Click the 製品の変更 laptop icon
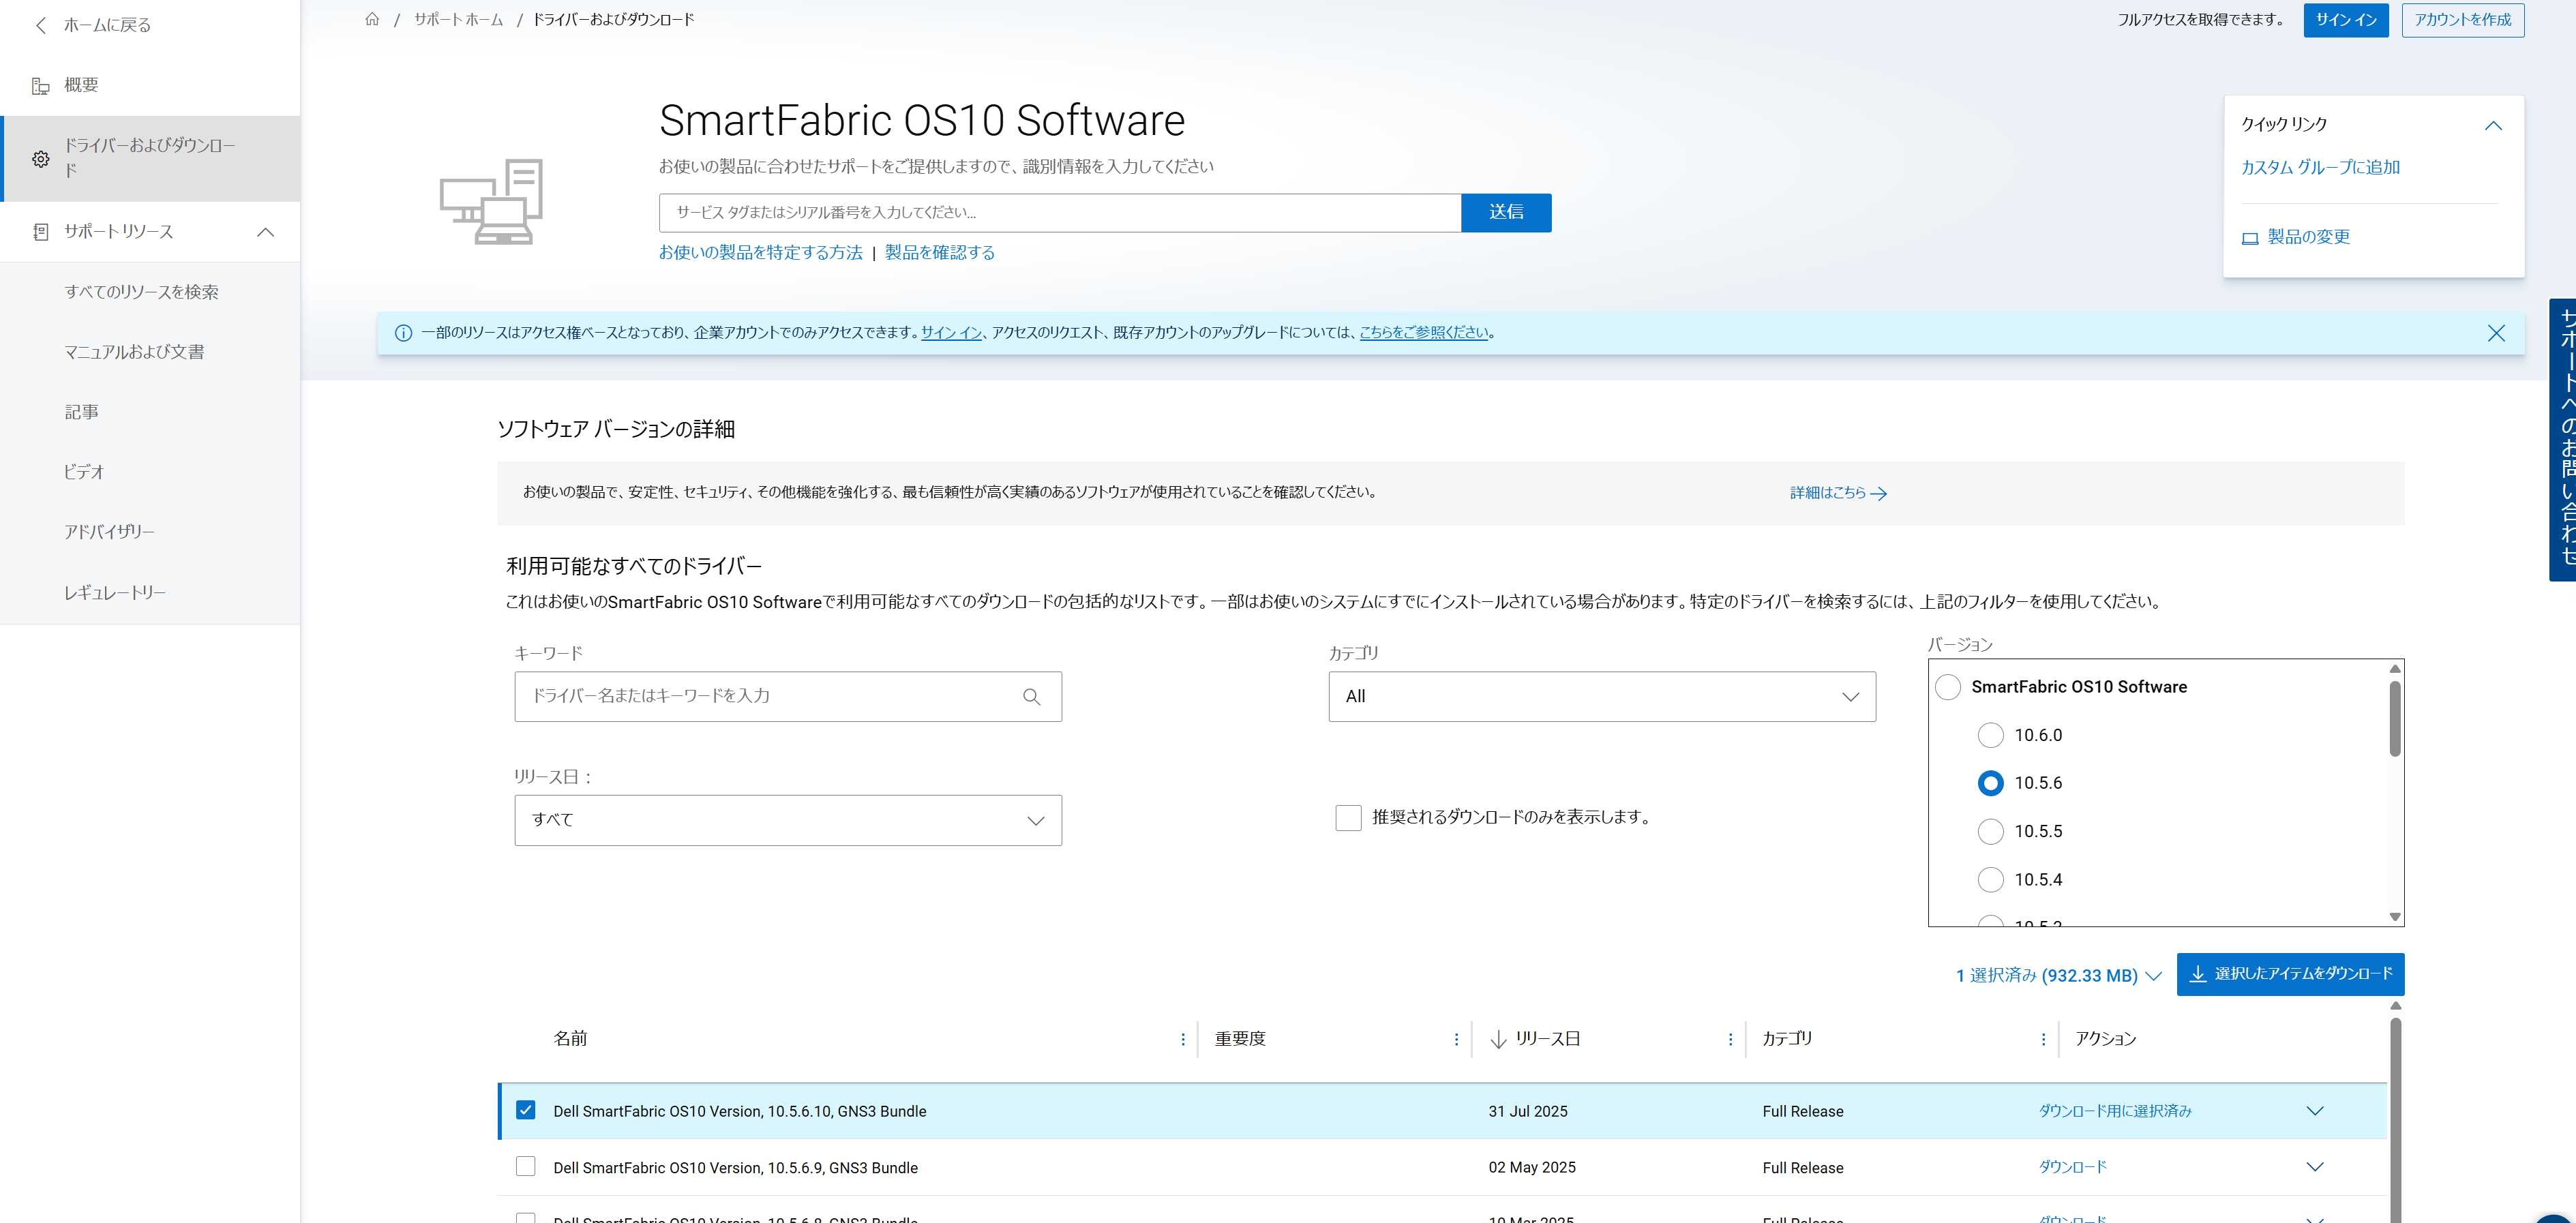This screenshot has height=1223, width=2576. [2249, 238]
